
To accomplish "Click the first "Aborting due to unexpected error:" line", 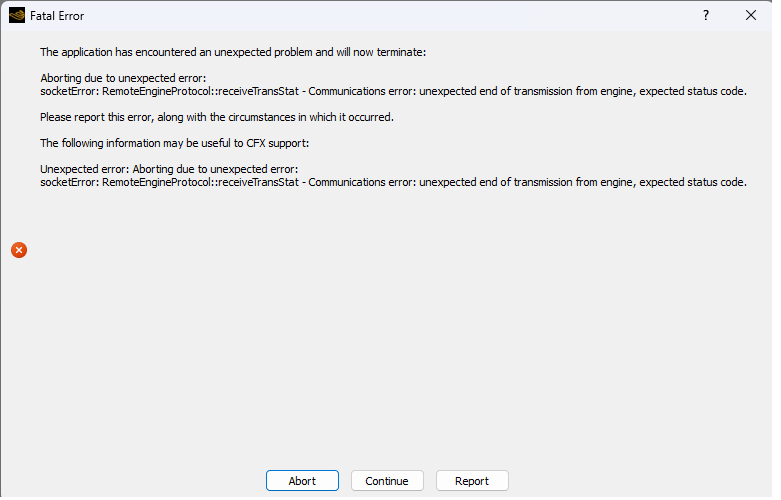I will (x=123, y=78).
